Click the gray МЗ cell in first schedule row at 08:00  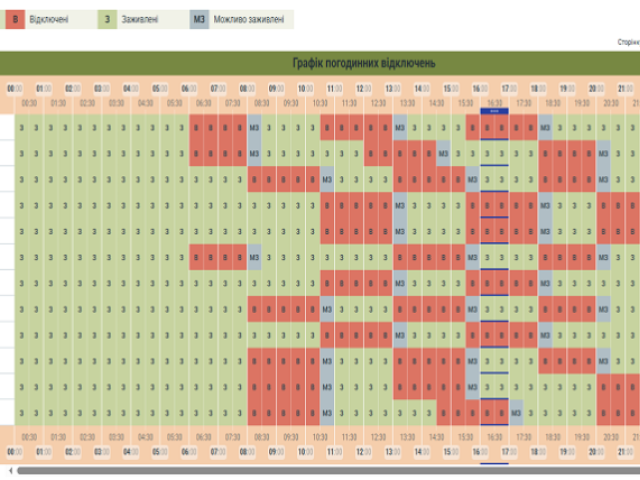(x=255, y=128)
